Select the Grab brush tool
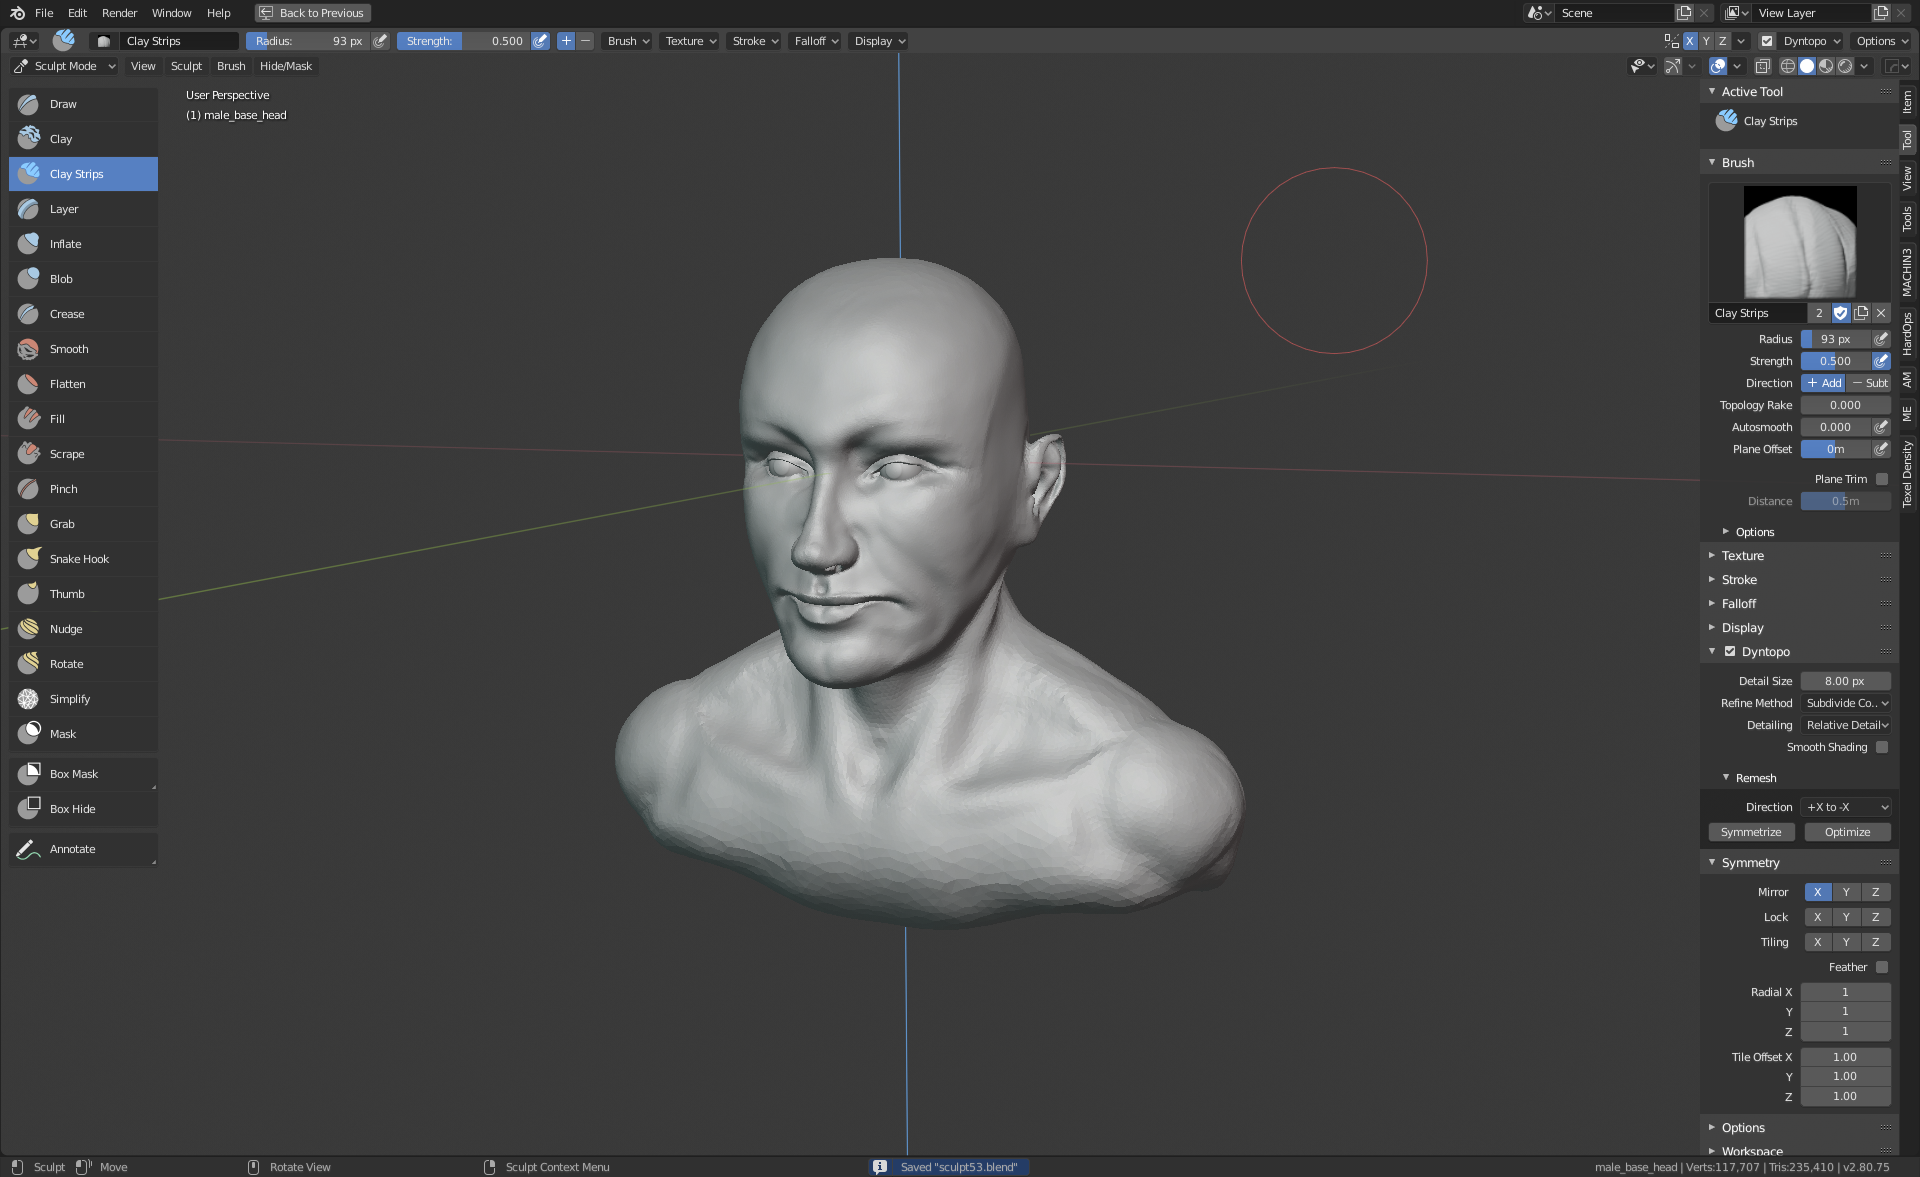This screenshot has width=1920, height=1177. [62, 524]
